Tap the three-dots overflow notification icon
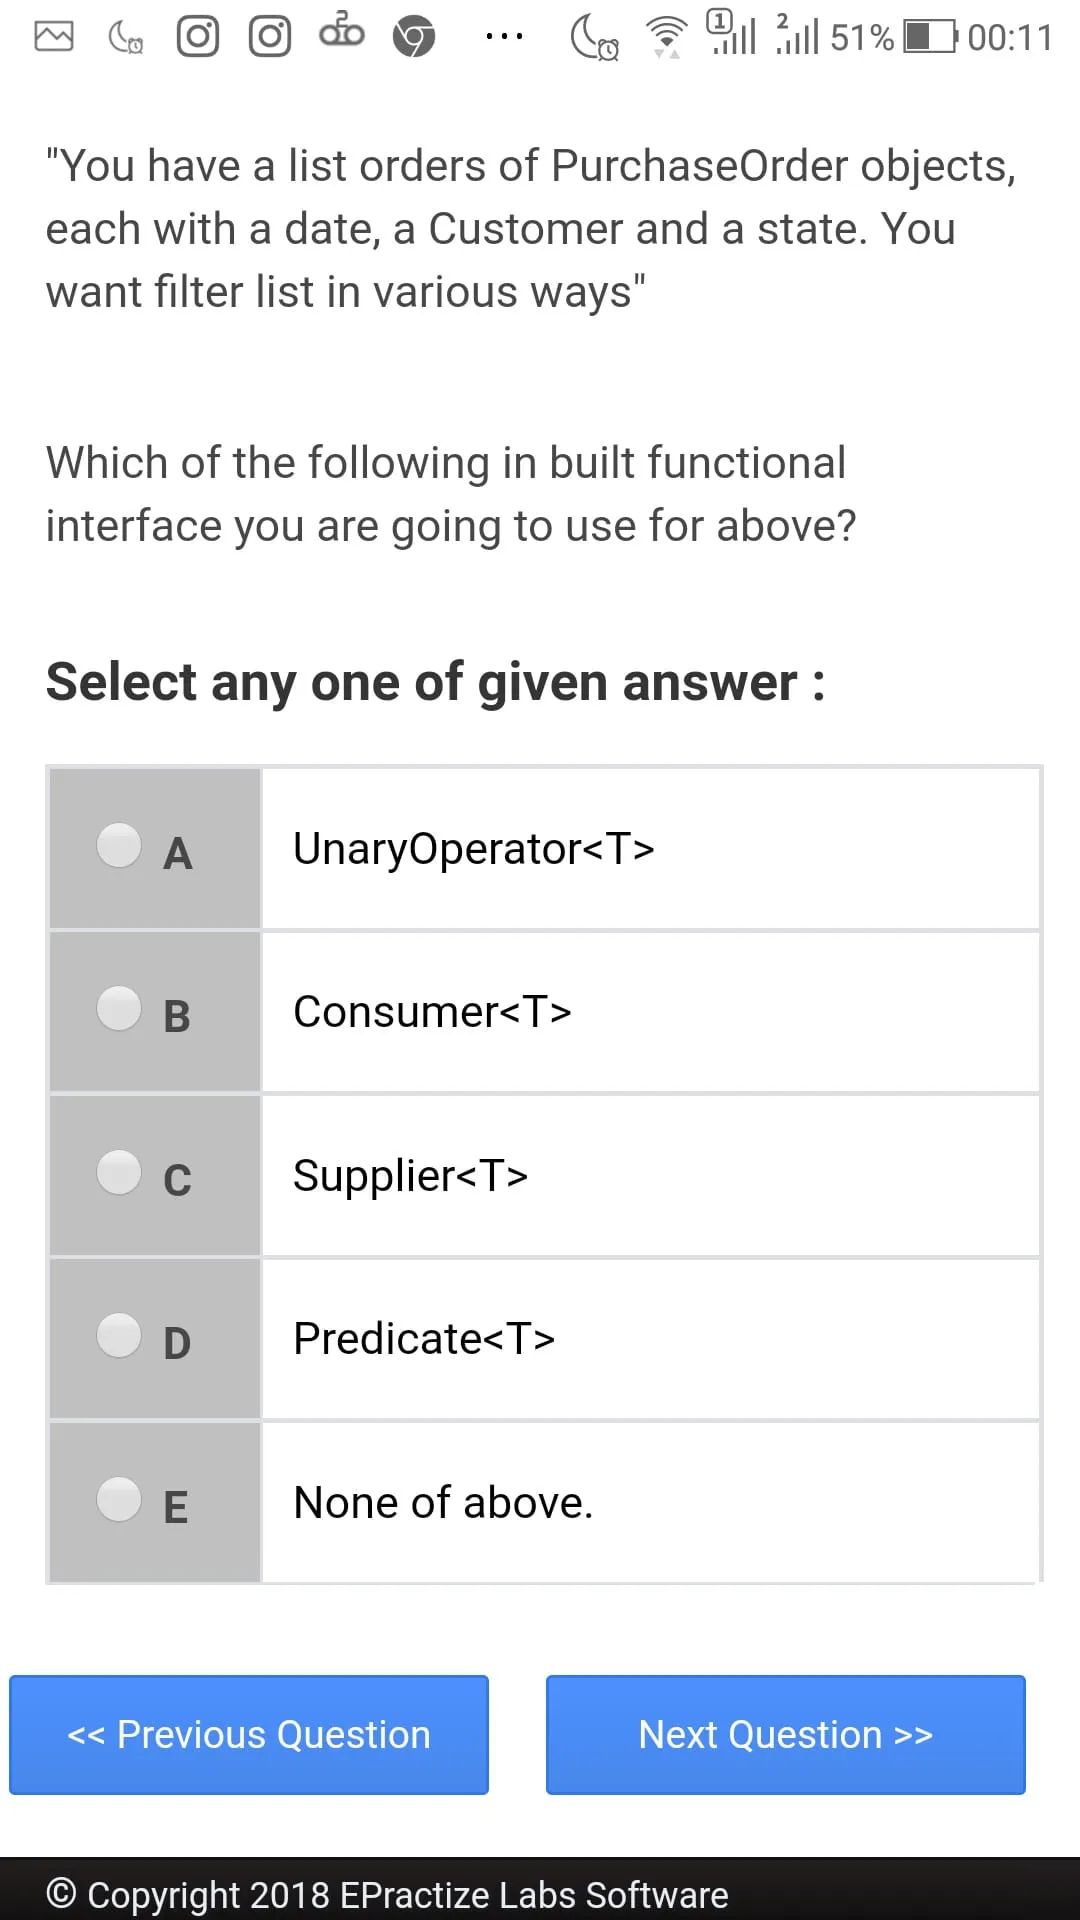Image resolution: width=1080 pixels, height=1920 pixels. pos(504,37)
